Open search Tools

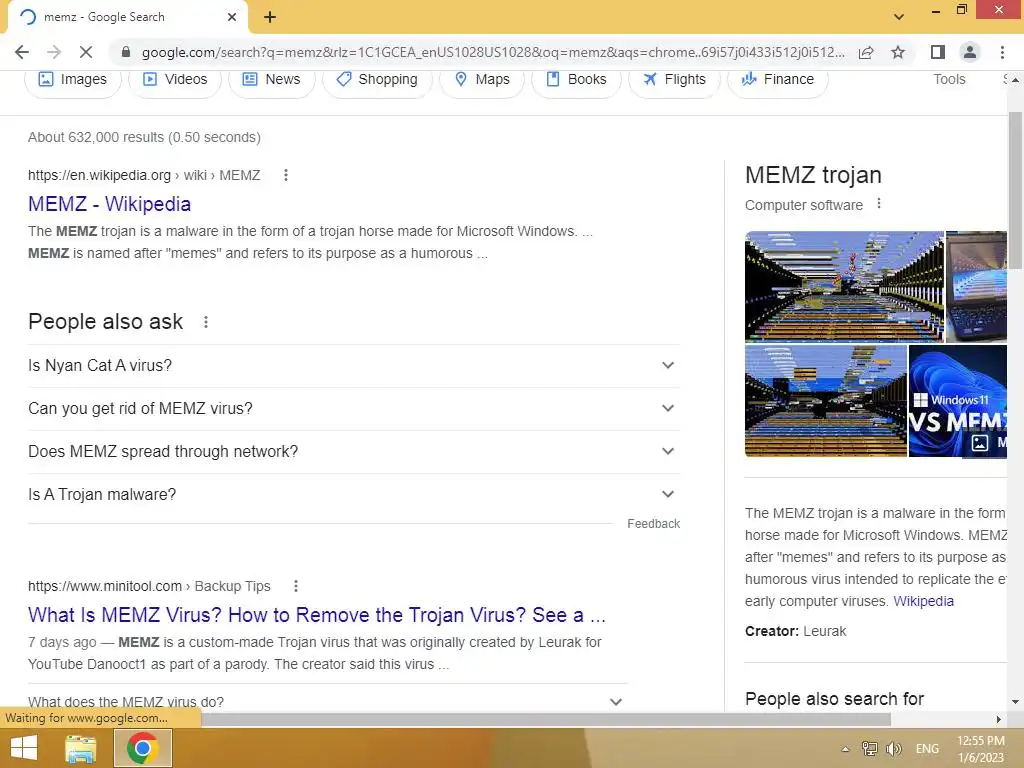tap(949, 80)
